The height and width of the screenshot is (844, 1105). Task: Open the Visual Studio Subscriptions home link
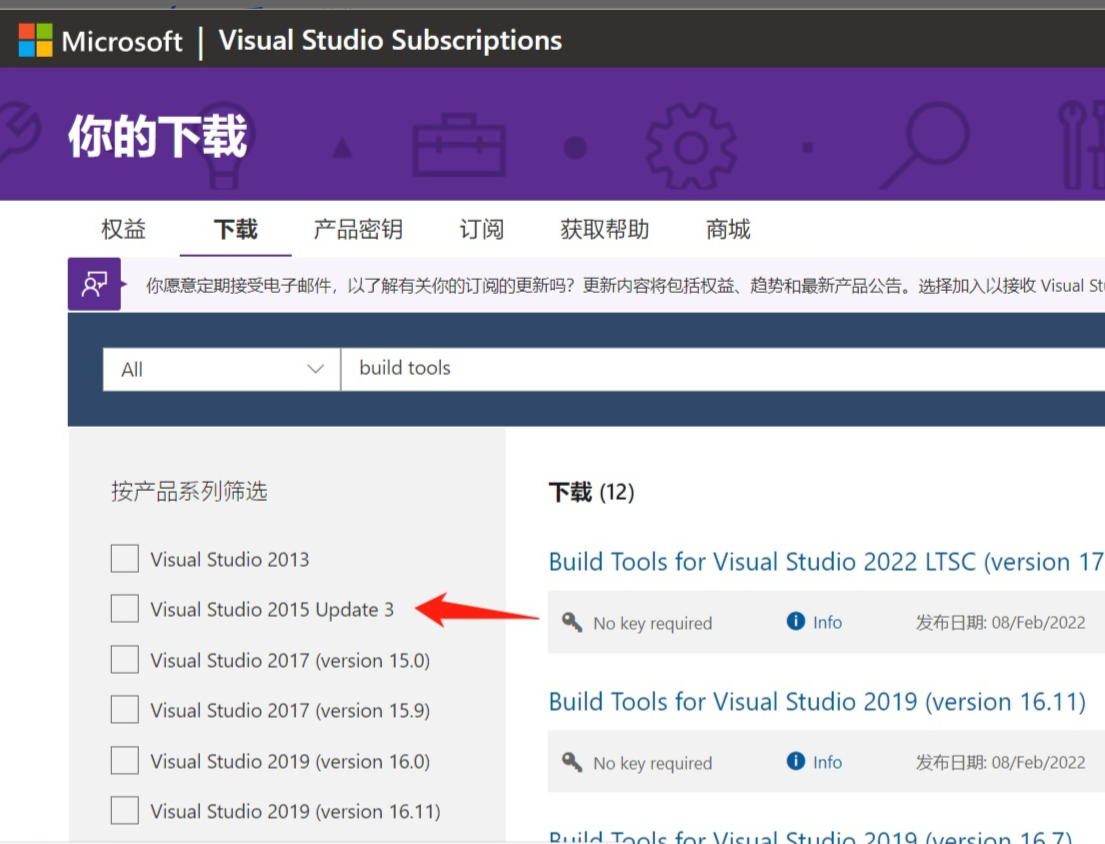pos(390,40)
